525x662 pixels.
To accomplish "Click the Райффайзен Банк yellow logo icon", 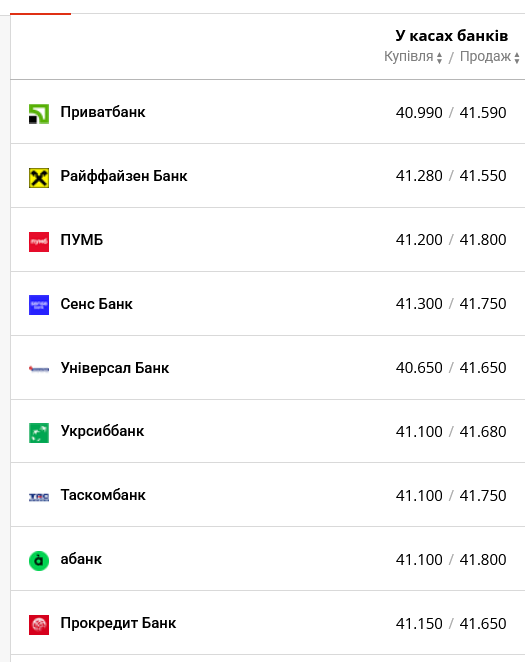I will tap(39, 178).
